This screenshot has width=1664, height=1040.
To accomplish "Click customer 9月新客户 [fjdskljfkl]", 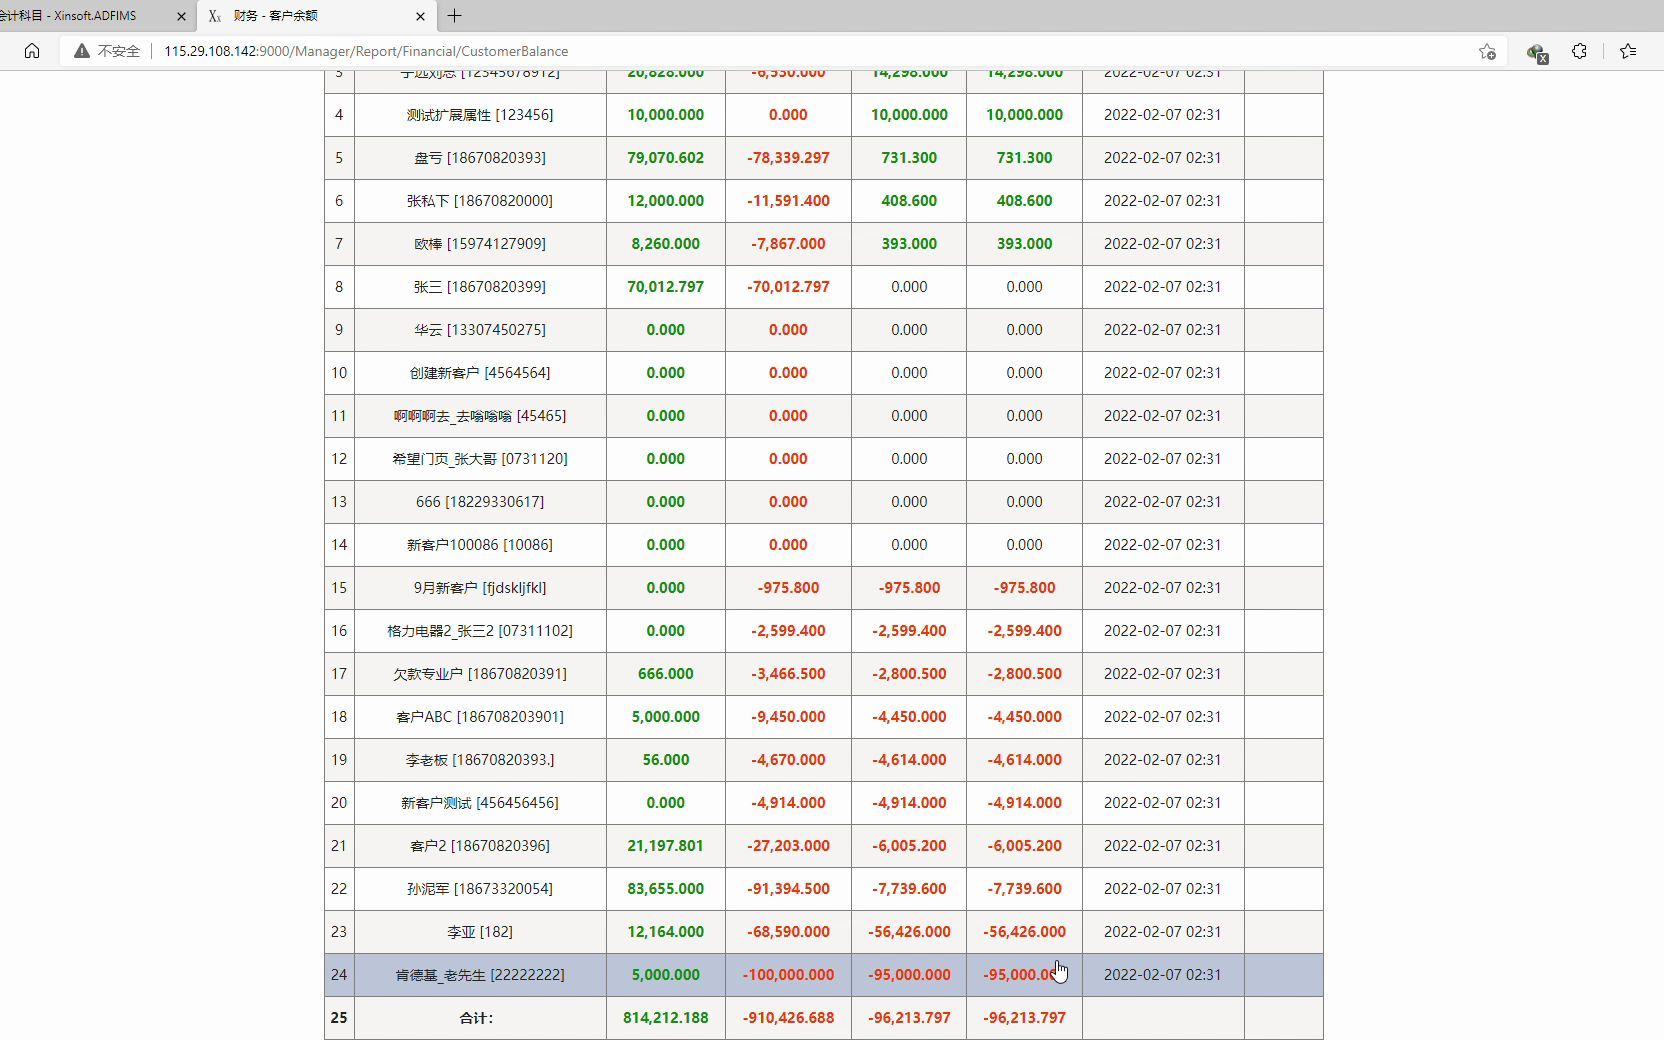I will (480, 588).
